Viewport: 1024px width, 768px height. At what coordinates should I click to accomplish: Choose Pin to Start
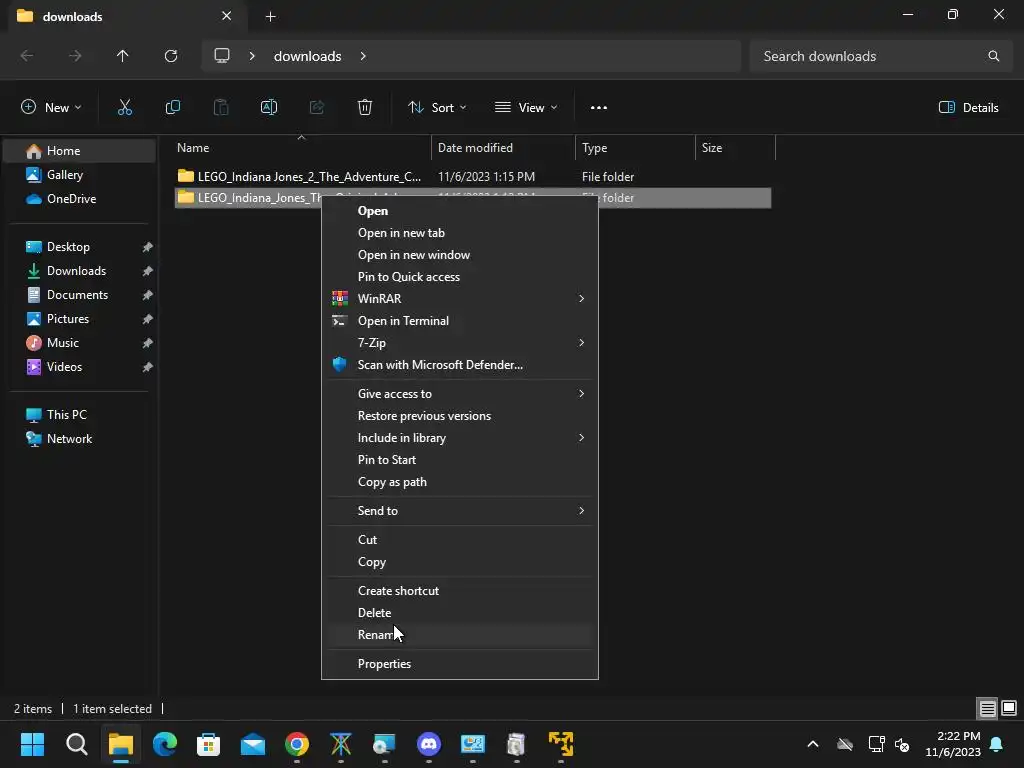coord(459,460)
